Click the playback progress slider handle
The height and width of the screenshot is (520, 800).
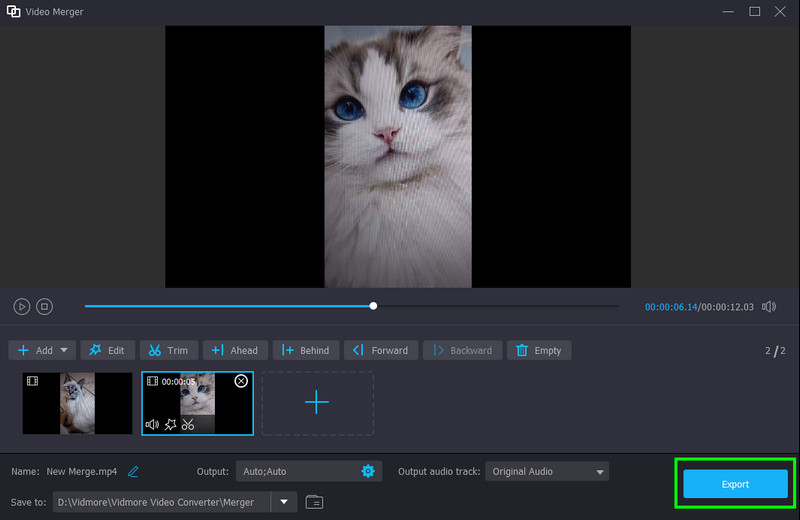[x=373, y=306]
